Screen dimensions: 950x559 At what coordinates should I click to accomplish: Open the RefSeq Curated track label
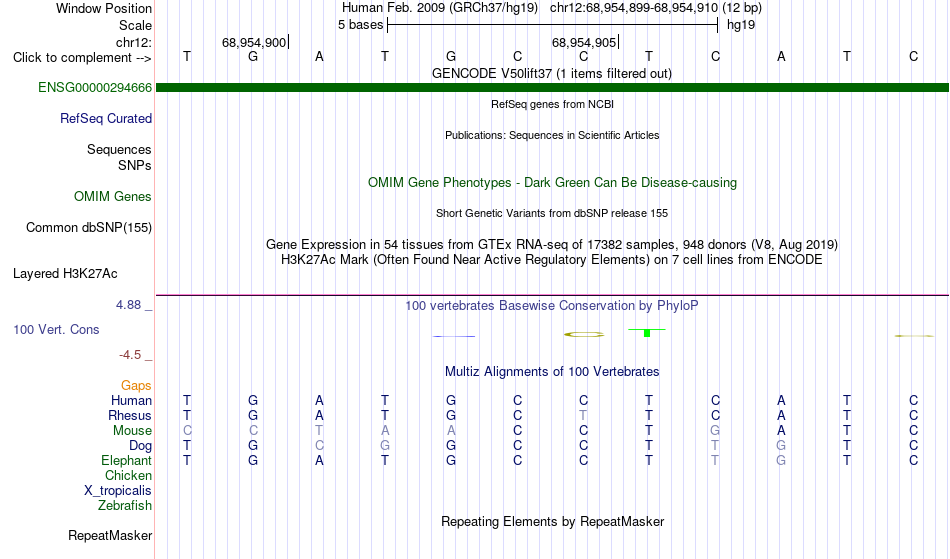[x=105, y=119]
